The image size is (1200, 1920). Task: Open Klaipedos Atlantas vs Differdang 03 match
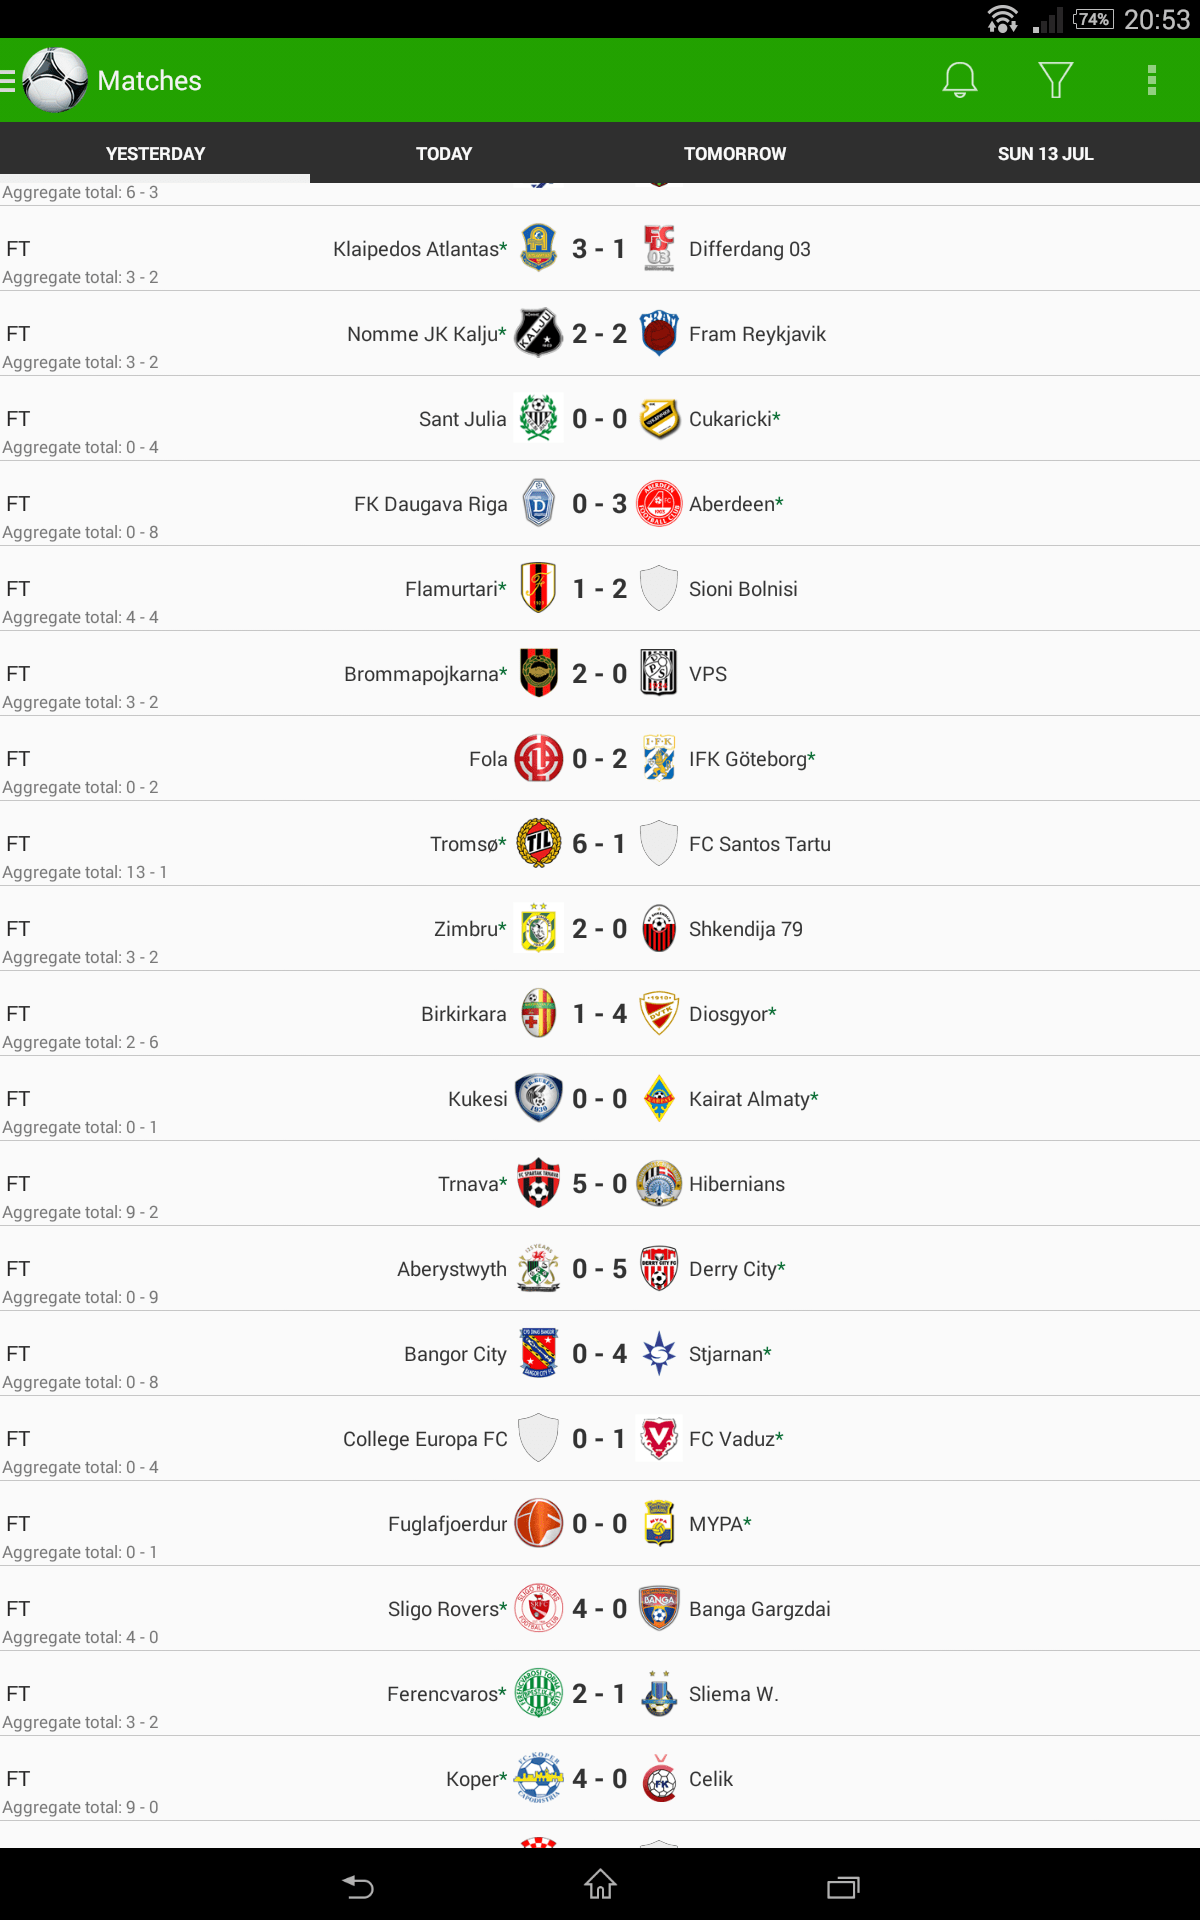[600, 250]
